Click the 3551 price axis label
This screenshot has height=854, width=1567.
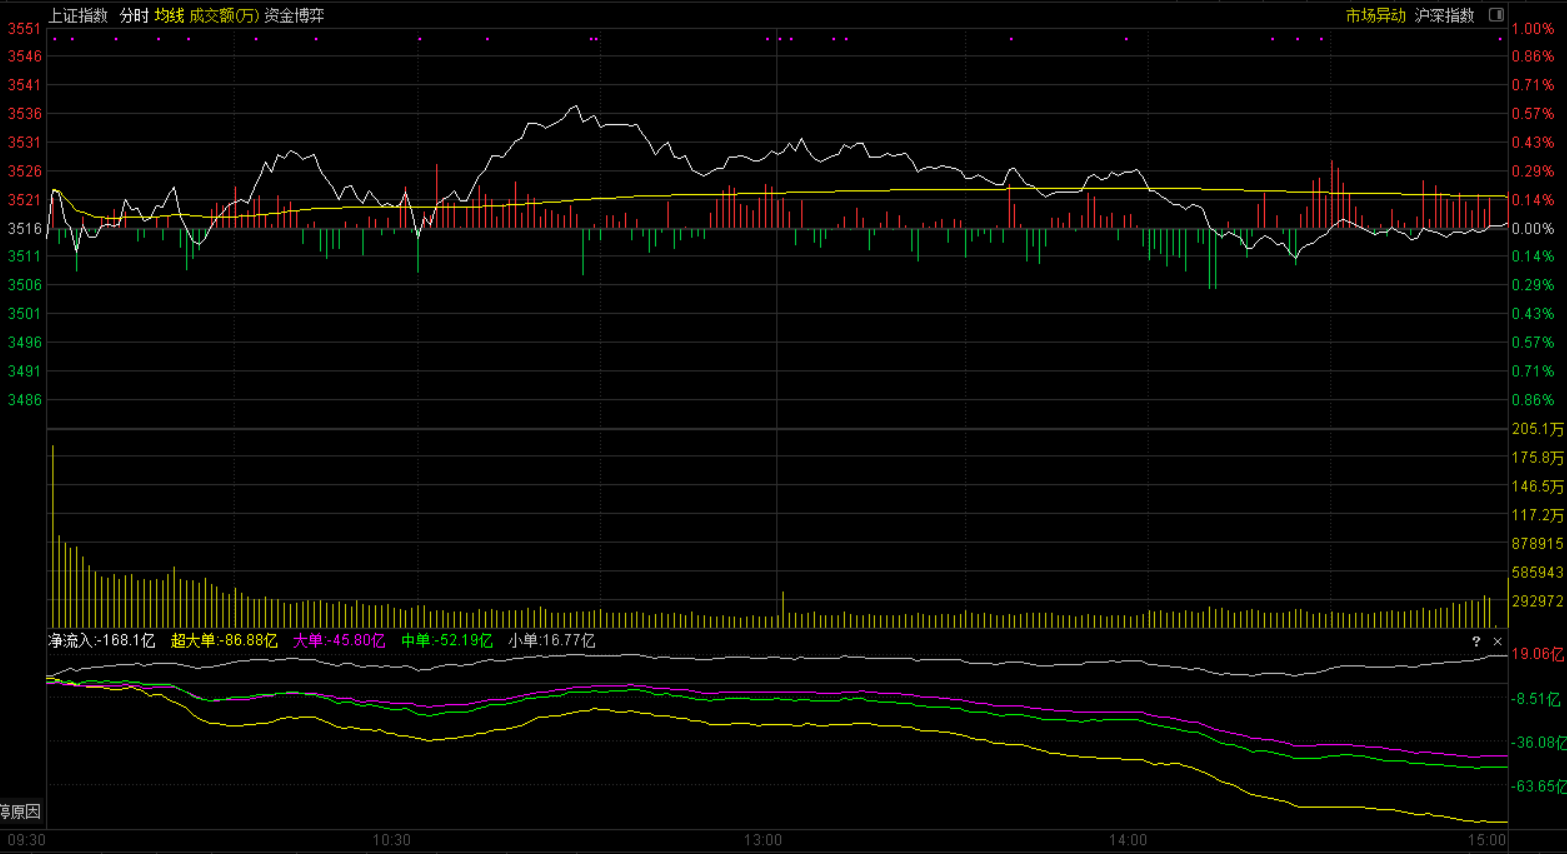point(25,28)
